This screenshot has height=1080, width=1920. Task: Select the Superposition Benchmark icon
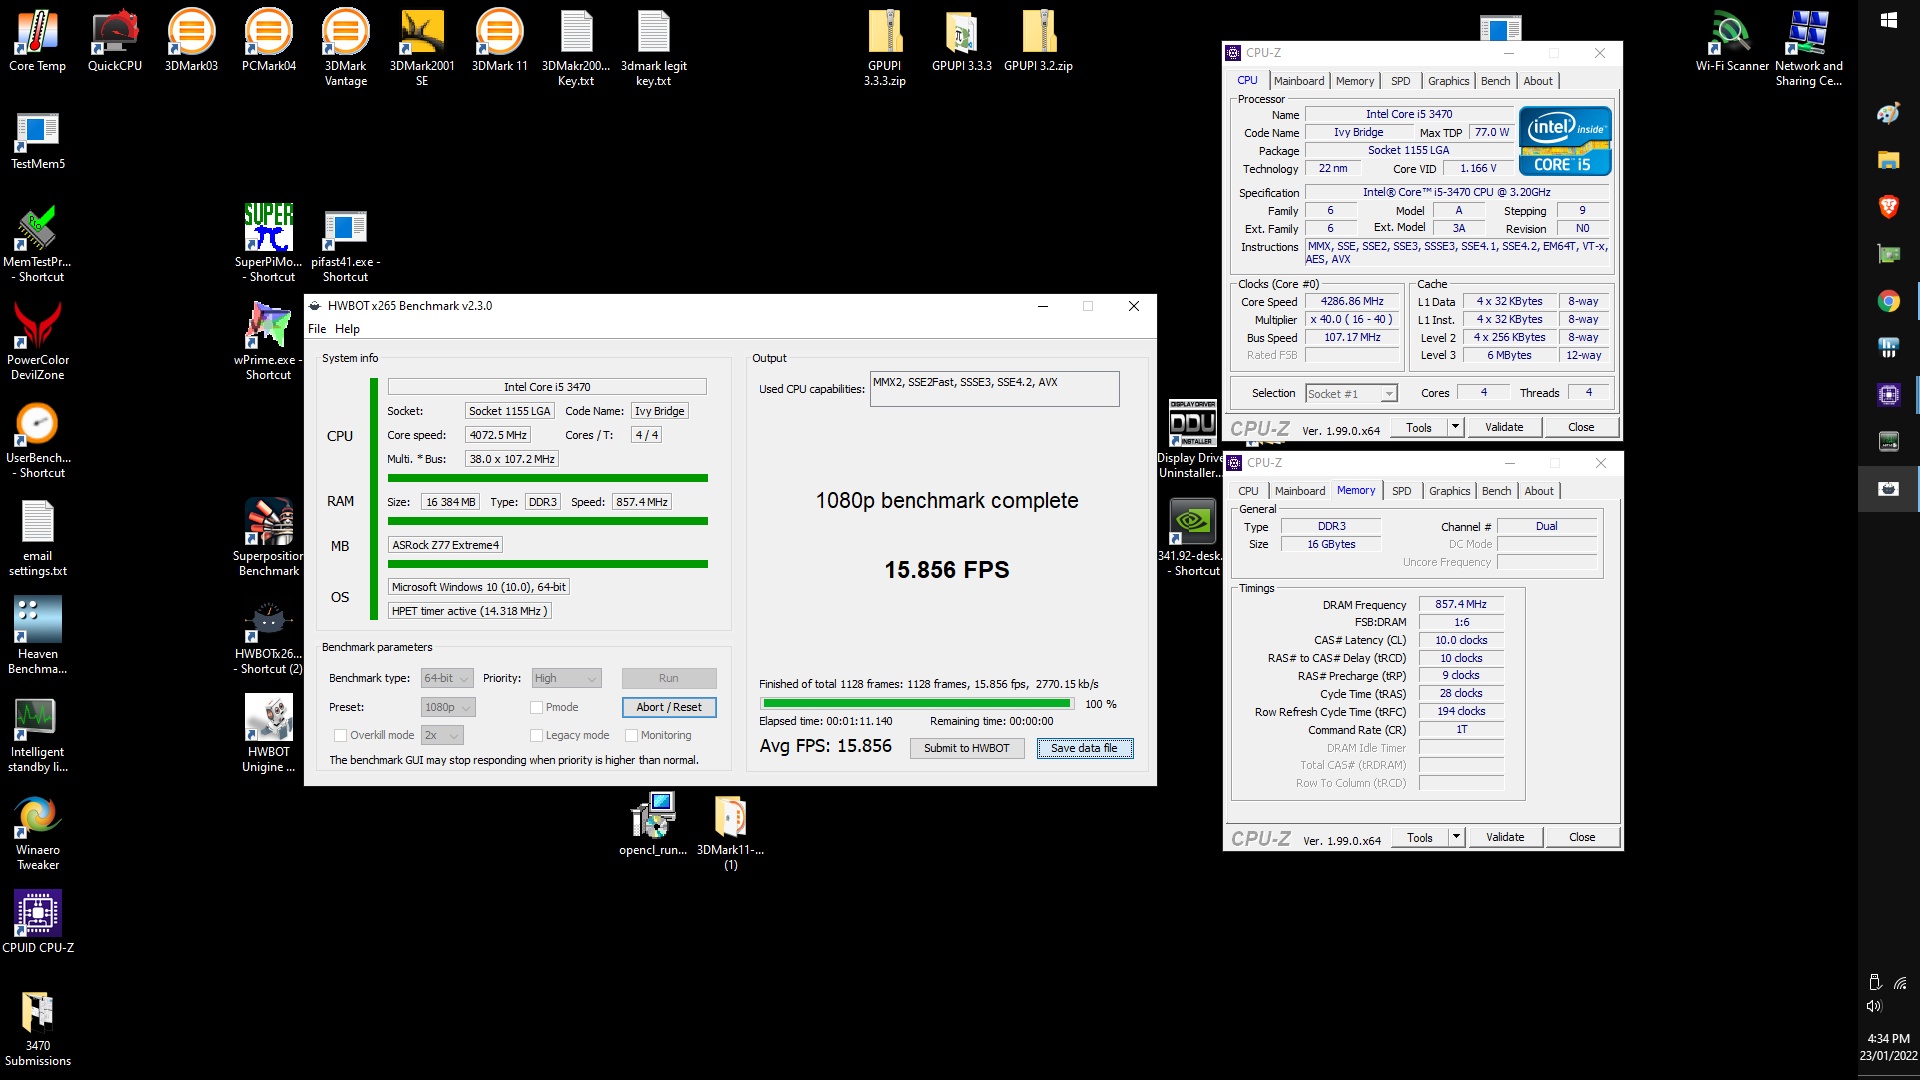point(269,537)
